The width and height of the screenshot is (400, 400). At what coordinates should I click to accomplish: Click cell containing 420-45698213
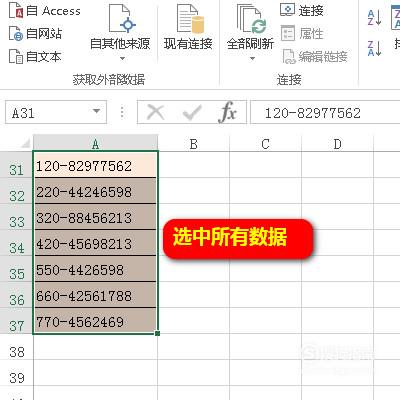pyautogui.click(x=95, y=243)
